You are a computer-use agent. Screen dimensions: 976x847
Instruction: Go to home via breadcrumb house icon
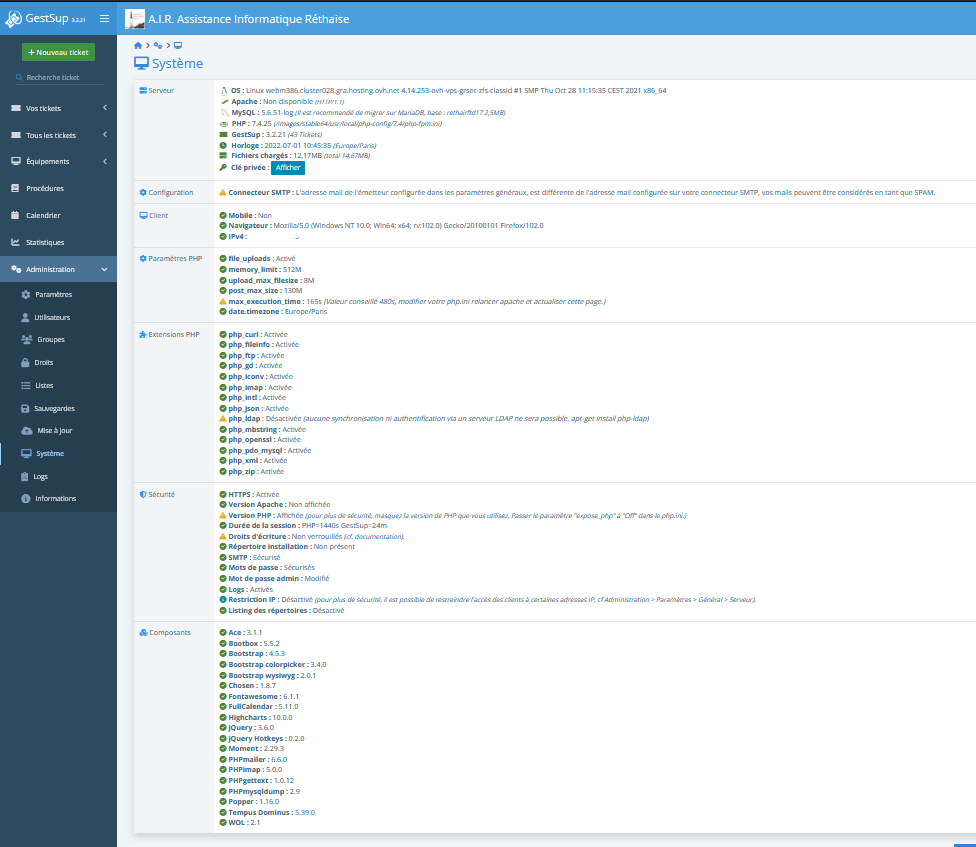tap(138, 45)
